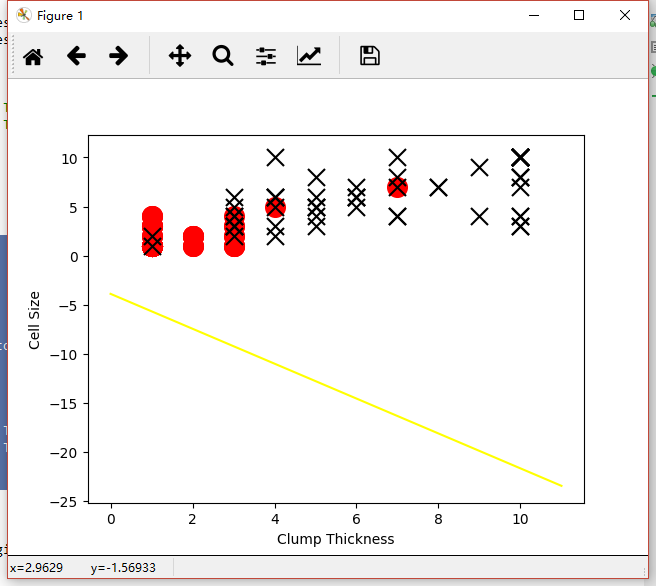Click the matplotlib icon in the title bar
656x586 pixels.
pos(23,15)
